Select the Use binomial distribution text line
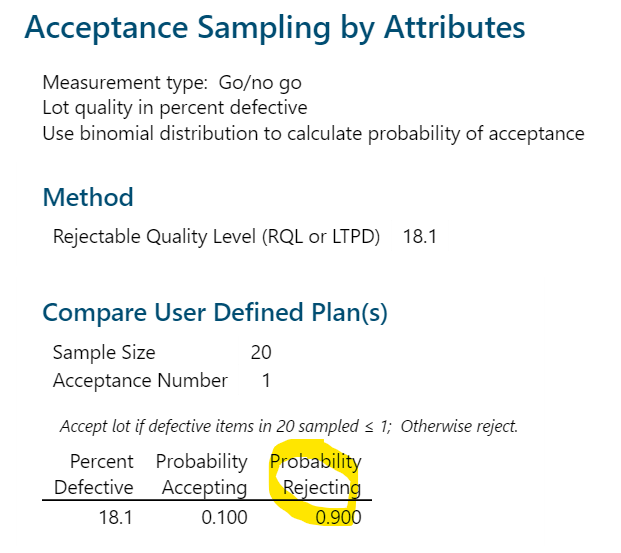This screenshot has width=621, height=553. [313, 133]
